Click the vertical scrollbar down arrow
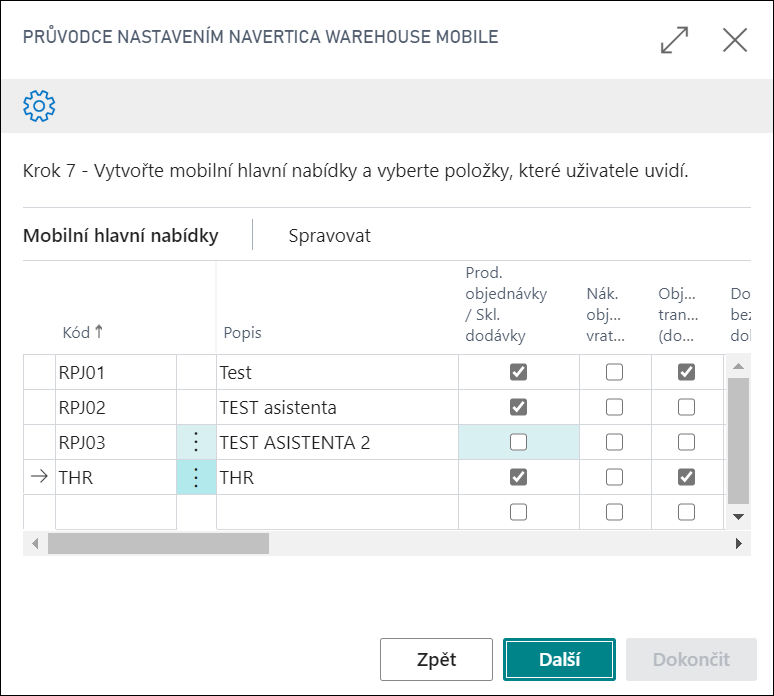 click(738, 517)
